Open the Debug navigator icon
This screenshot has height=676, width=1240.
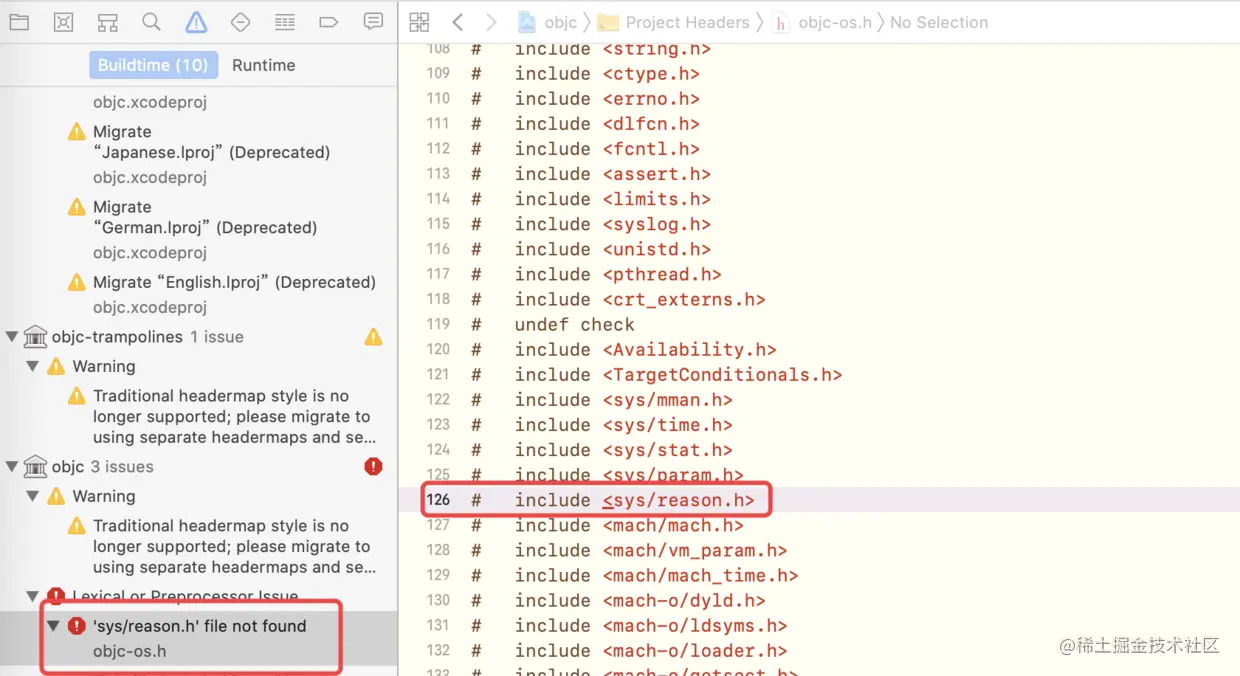click(x=285, y=22)
